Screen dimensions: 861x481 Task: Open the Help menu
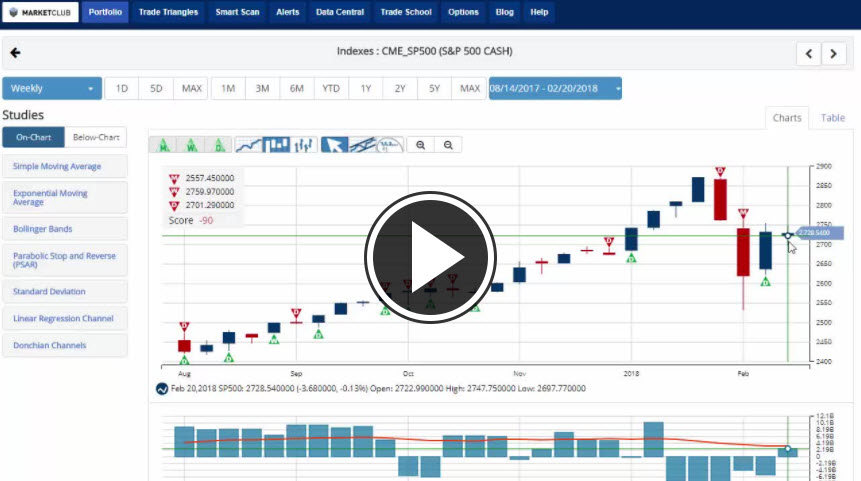[539, 12]
